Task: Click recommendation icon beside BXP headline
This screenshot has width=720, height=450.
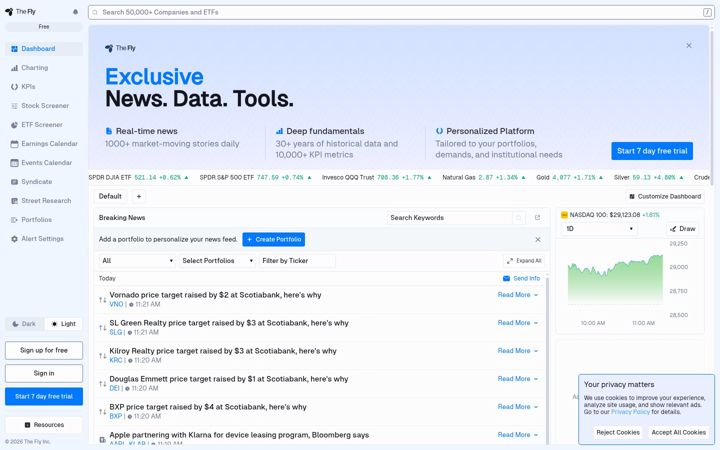Action: pyautogui.click(x=102, y=412)
